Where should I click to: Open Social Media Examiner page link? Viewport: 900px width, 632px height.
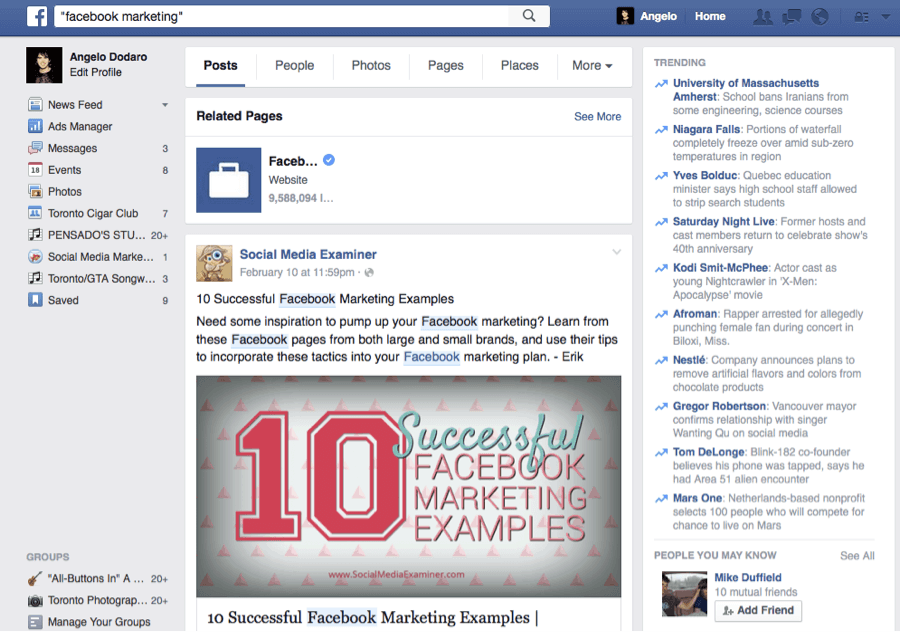click(x=308, y=254)
